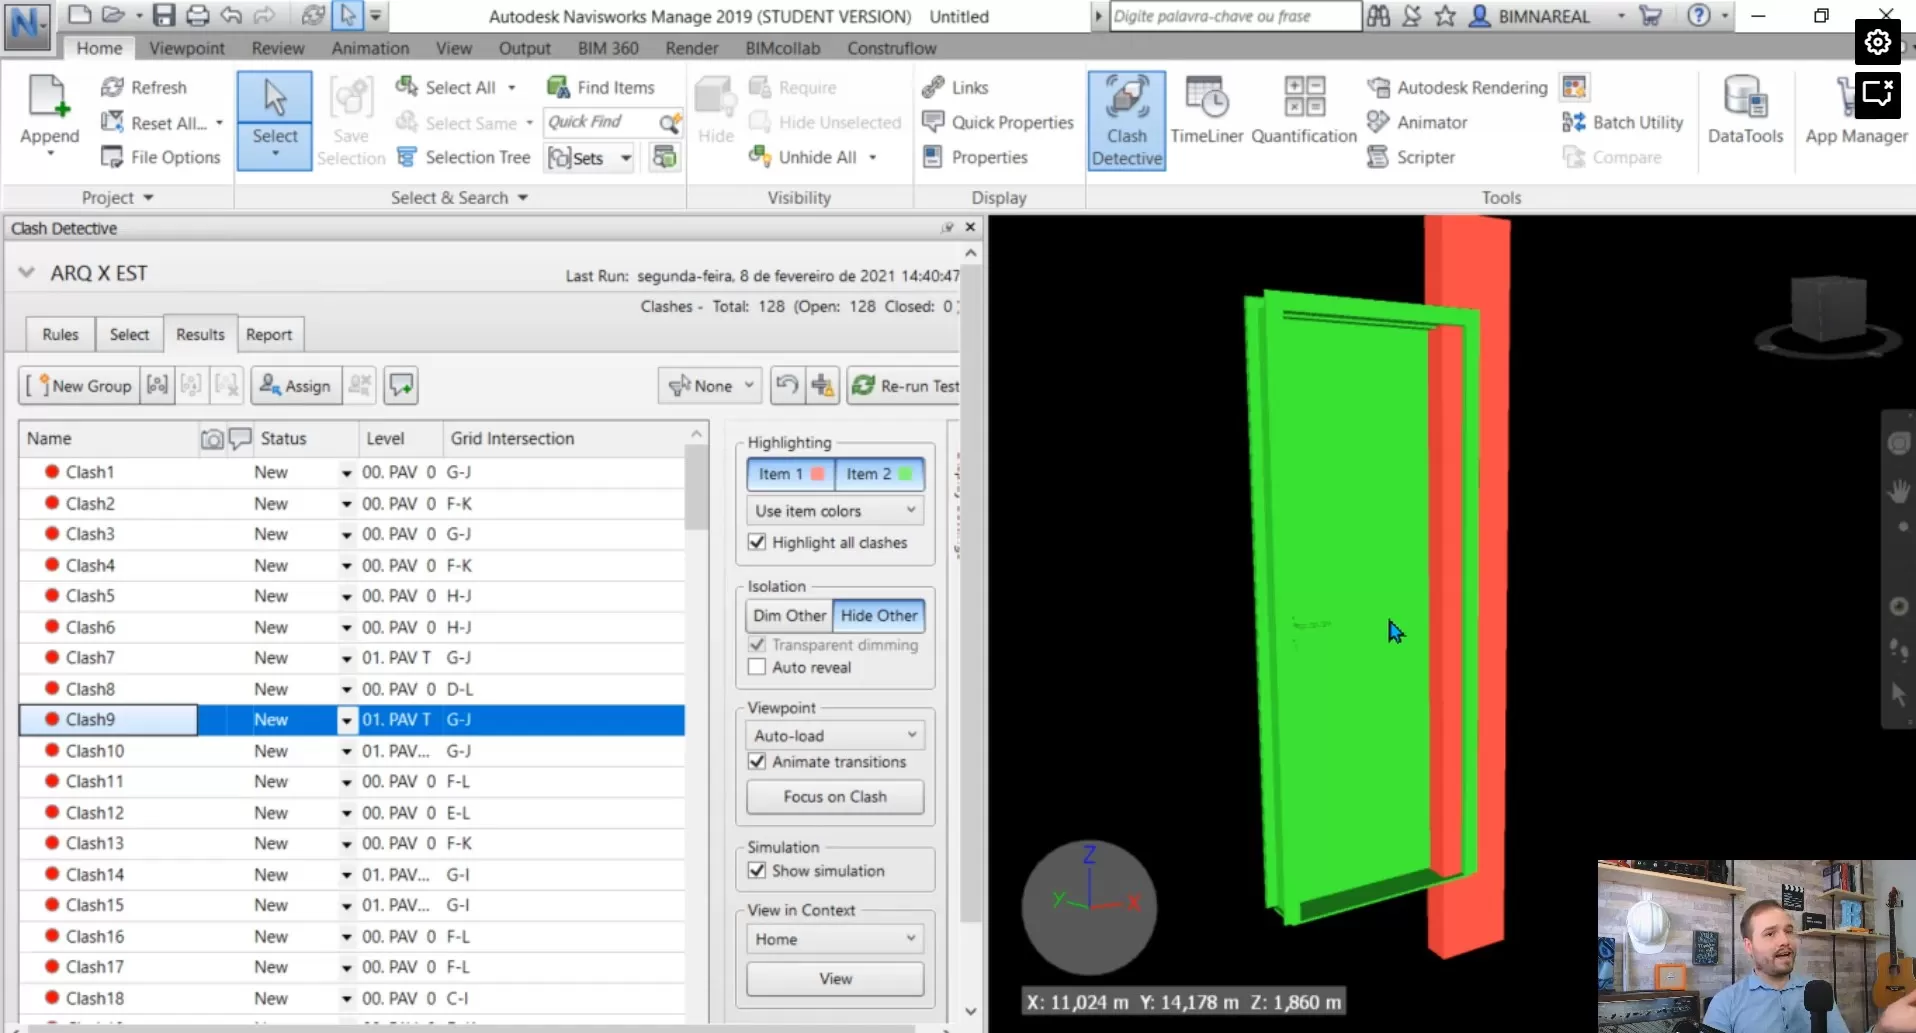Click the Save icon in quick access toolbar
Image resolution: width=1916 pixels, height=1033 pixels.
[x=164, y=15]
